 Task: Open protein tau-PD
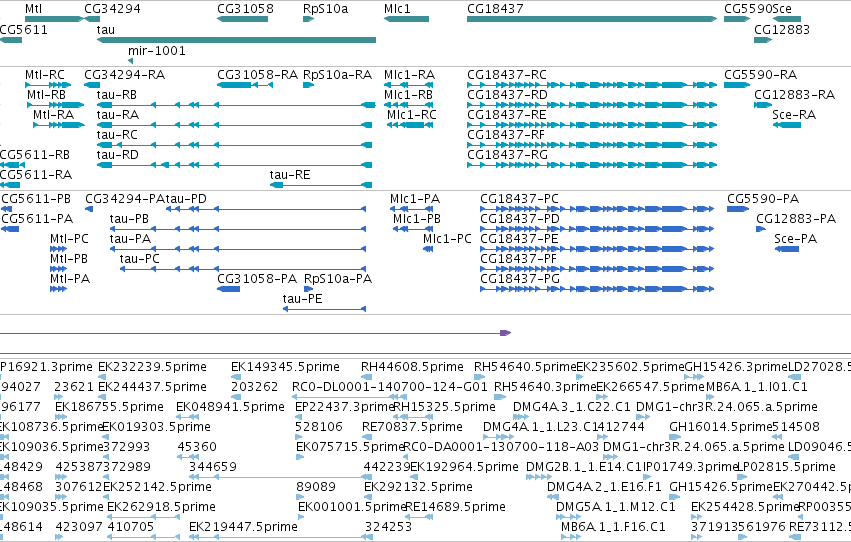[266, 209]
